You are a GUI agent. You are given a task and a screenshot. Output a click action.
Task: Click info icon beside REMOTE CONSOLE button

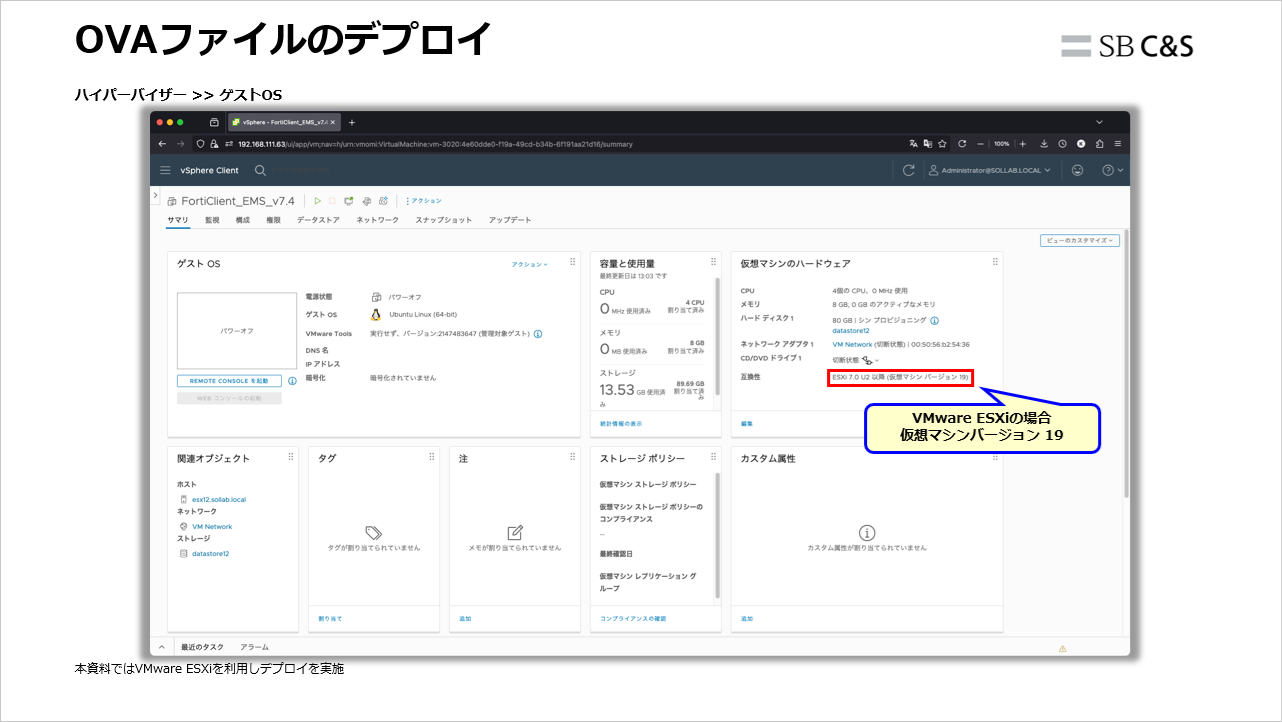tap(292, 381)
